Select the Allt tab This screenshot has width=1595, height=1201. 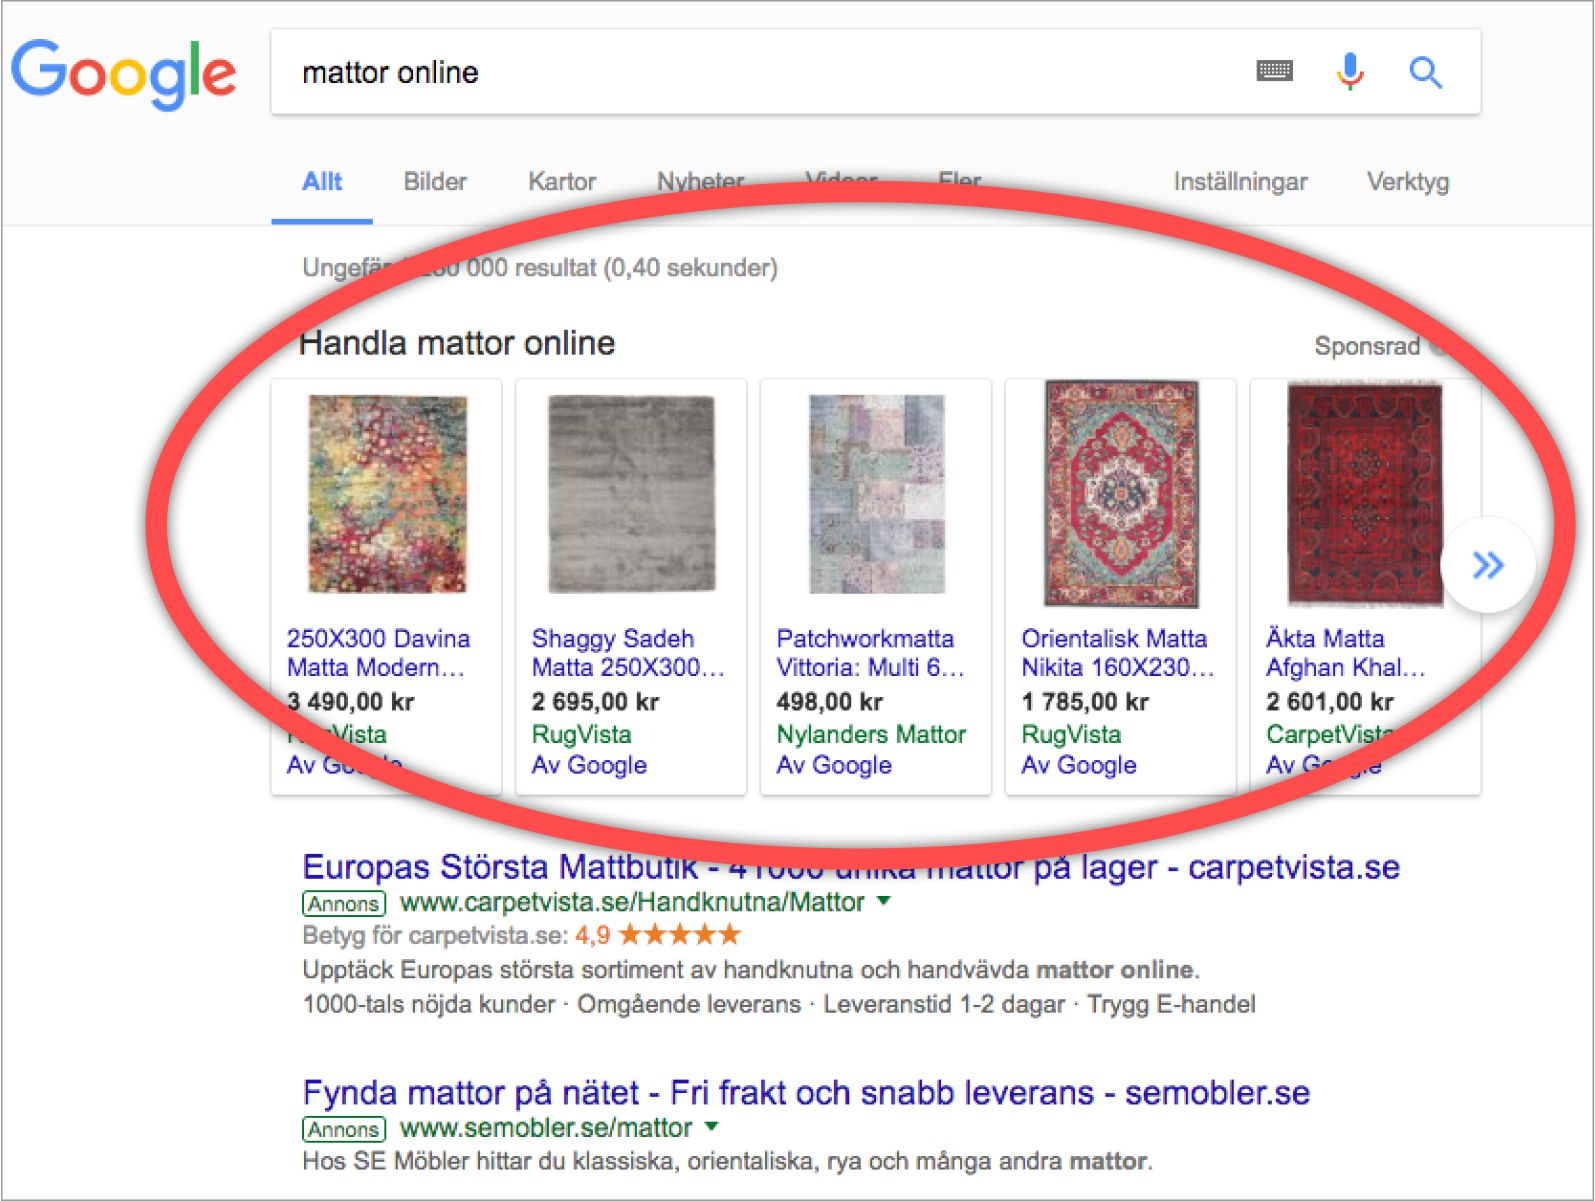tap(322, 182)
